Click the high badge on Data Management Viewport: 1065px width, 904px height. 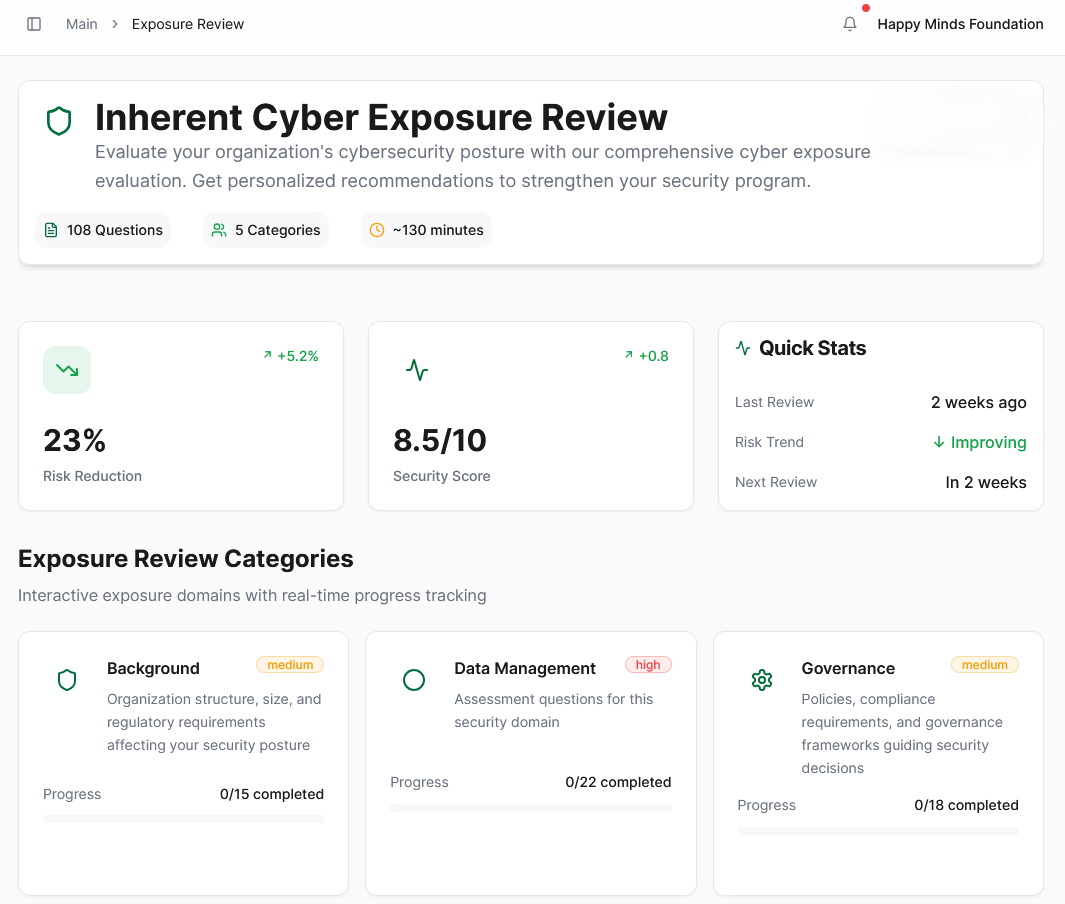[x=648, y=665]
